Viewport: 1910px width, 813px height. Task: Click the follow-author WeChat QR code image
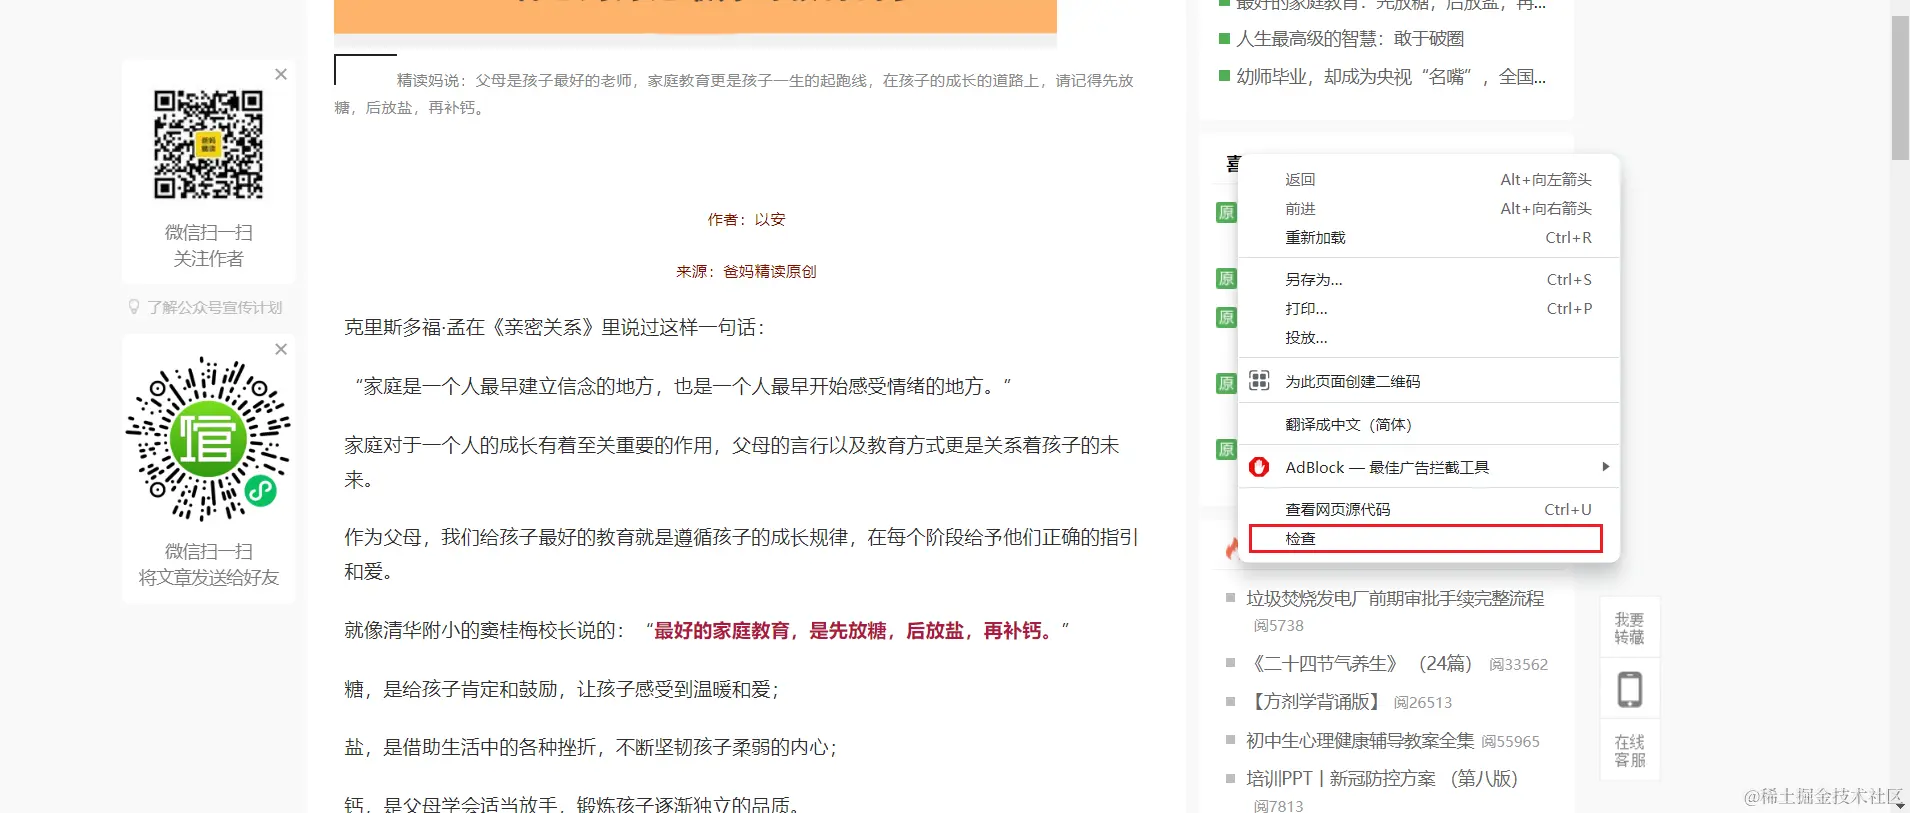(208, 144)
